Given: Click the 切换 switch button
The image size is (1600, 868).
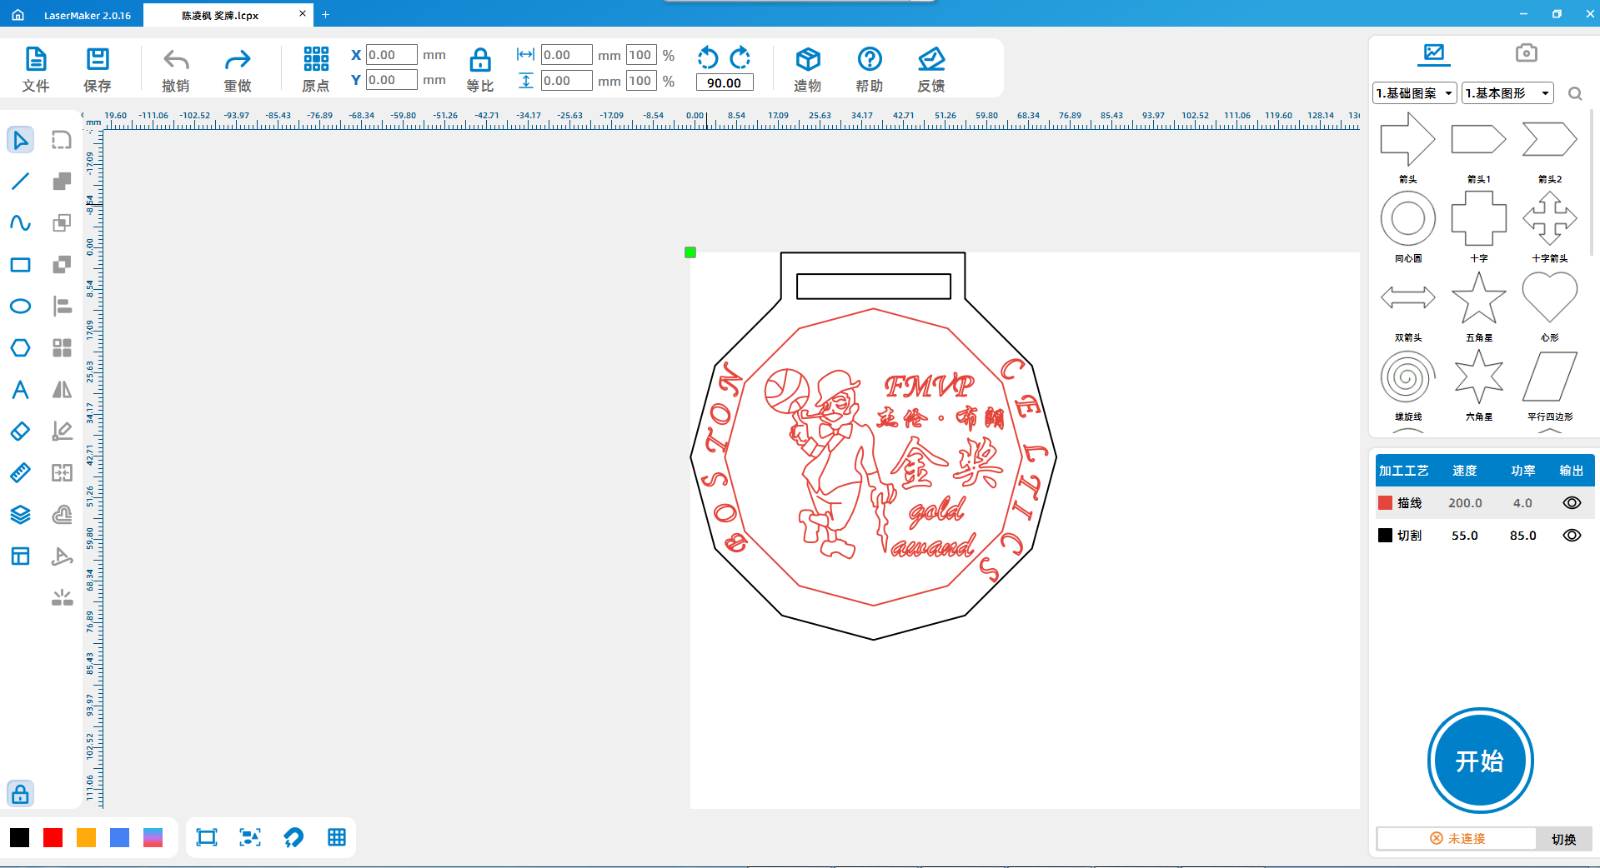Looking at the screenshot, I should coord(1563,839).
